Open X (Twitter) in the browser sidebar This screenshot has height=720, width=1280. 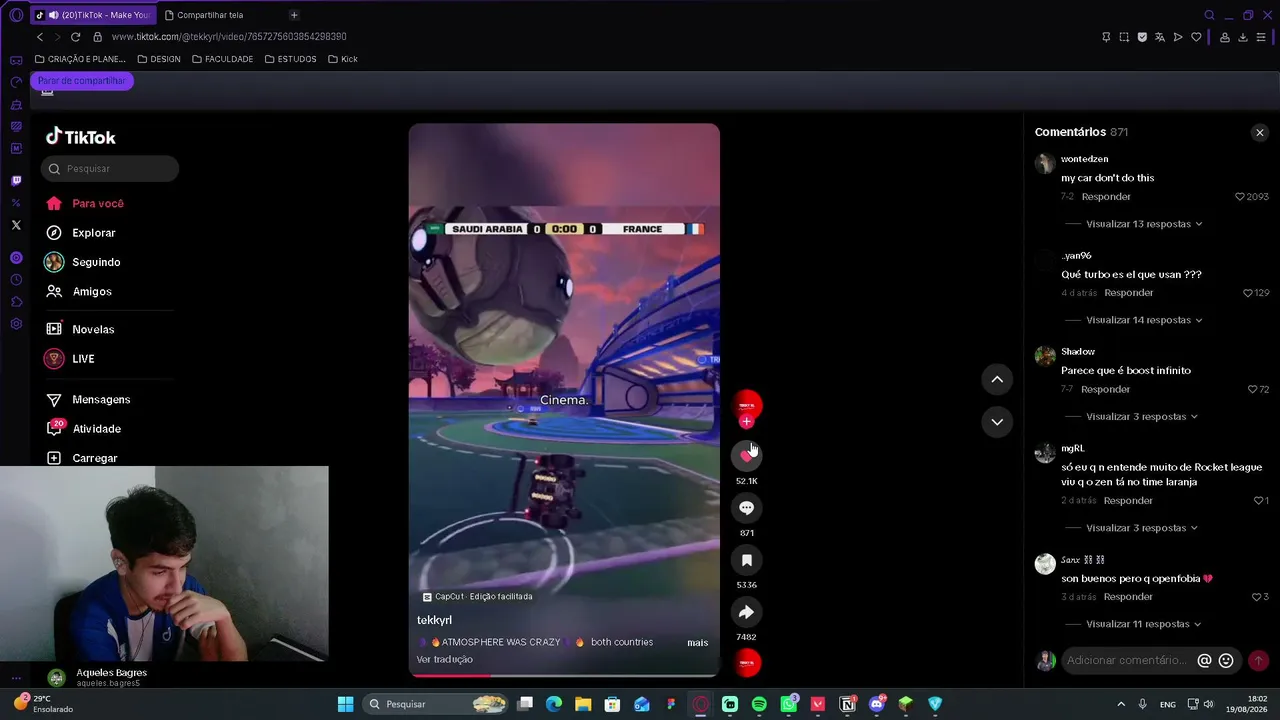(16, 225)
